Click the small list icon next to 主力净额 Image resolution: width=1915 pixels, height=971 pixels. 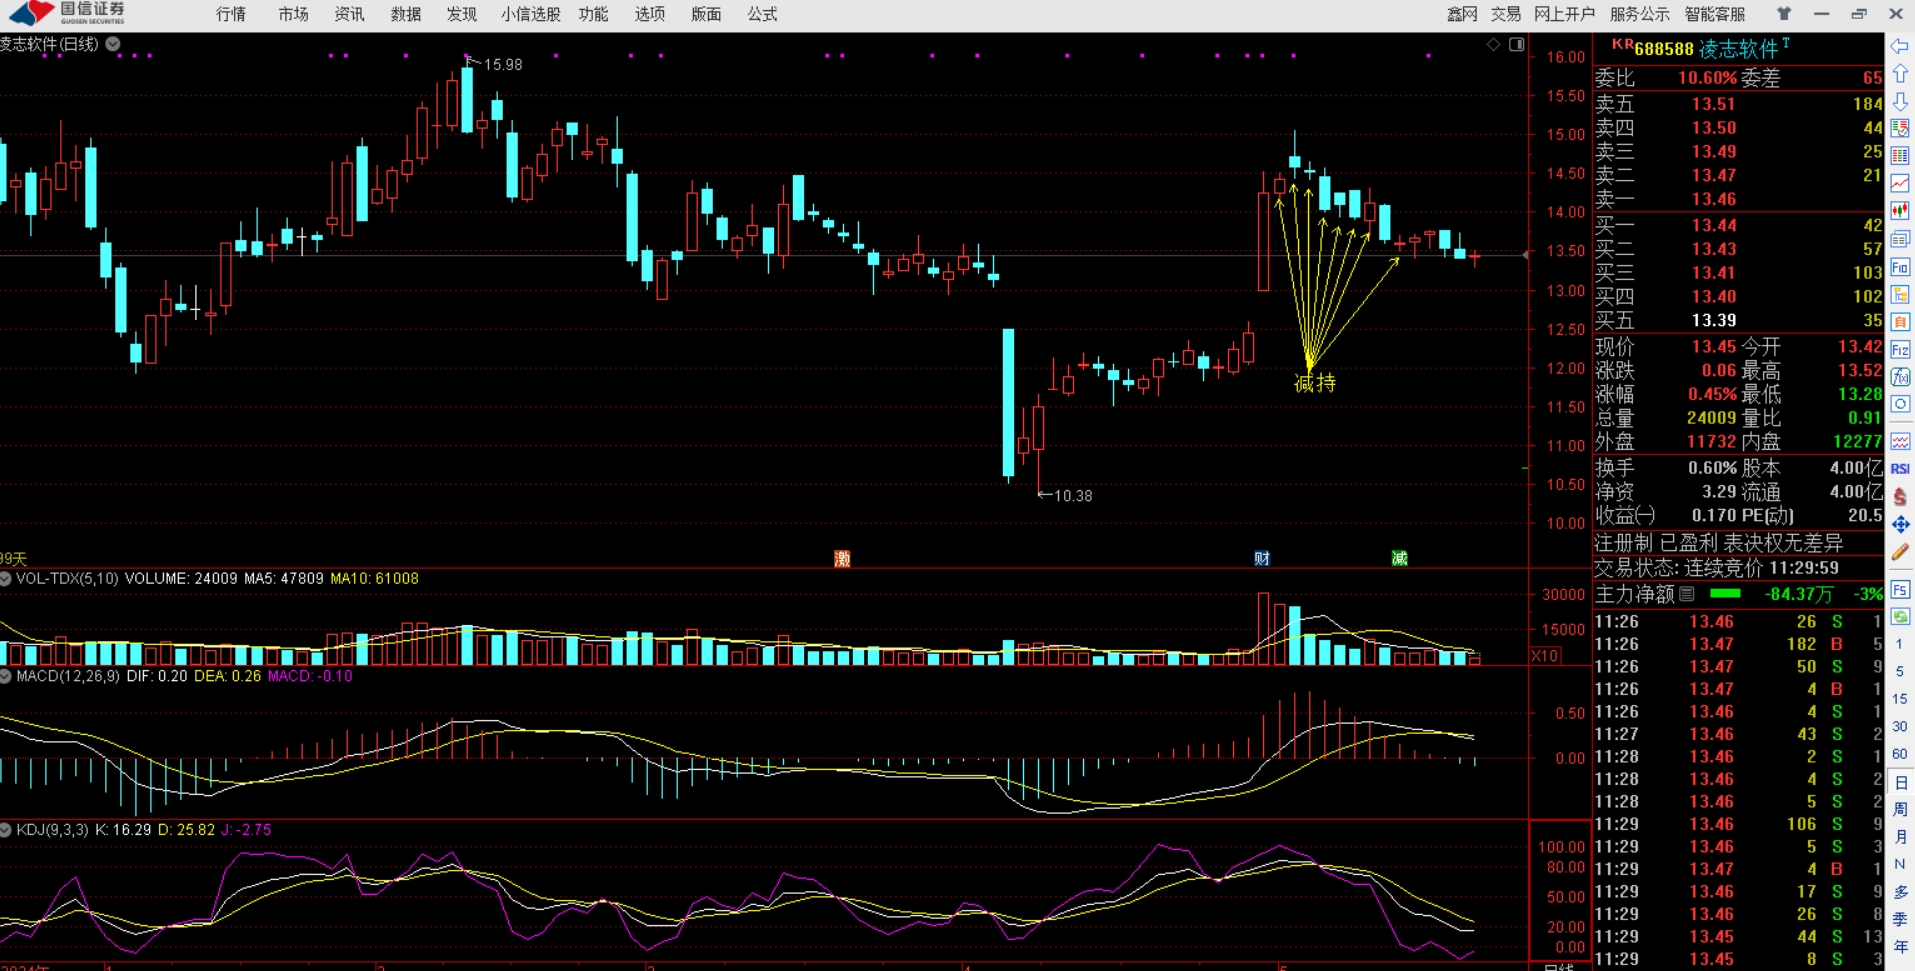coord(1687,594)
